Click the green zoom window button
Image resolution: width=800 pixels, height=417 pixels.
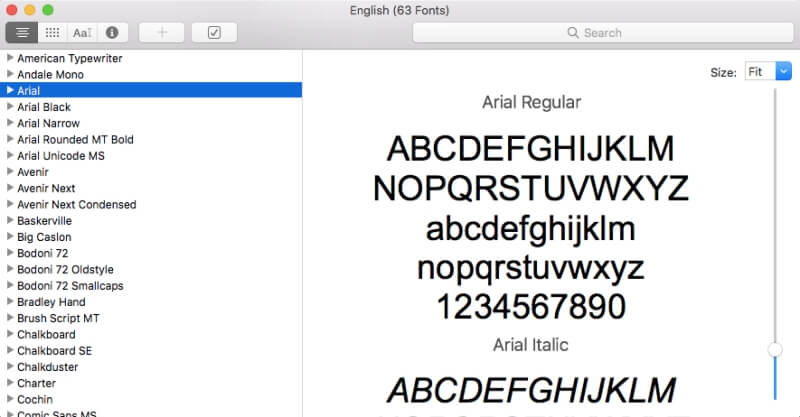[x=48, y=10]
